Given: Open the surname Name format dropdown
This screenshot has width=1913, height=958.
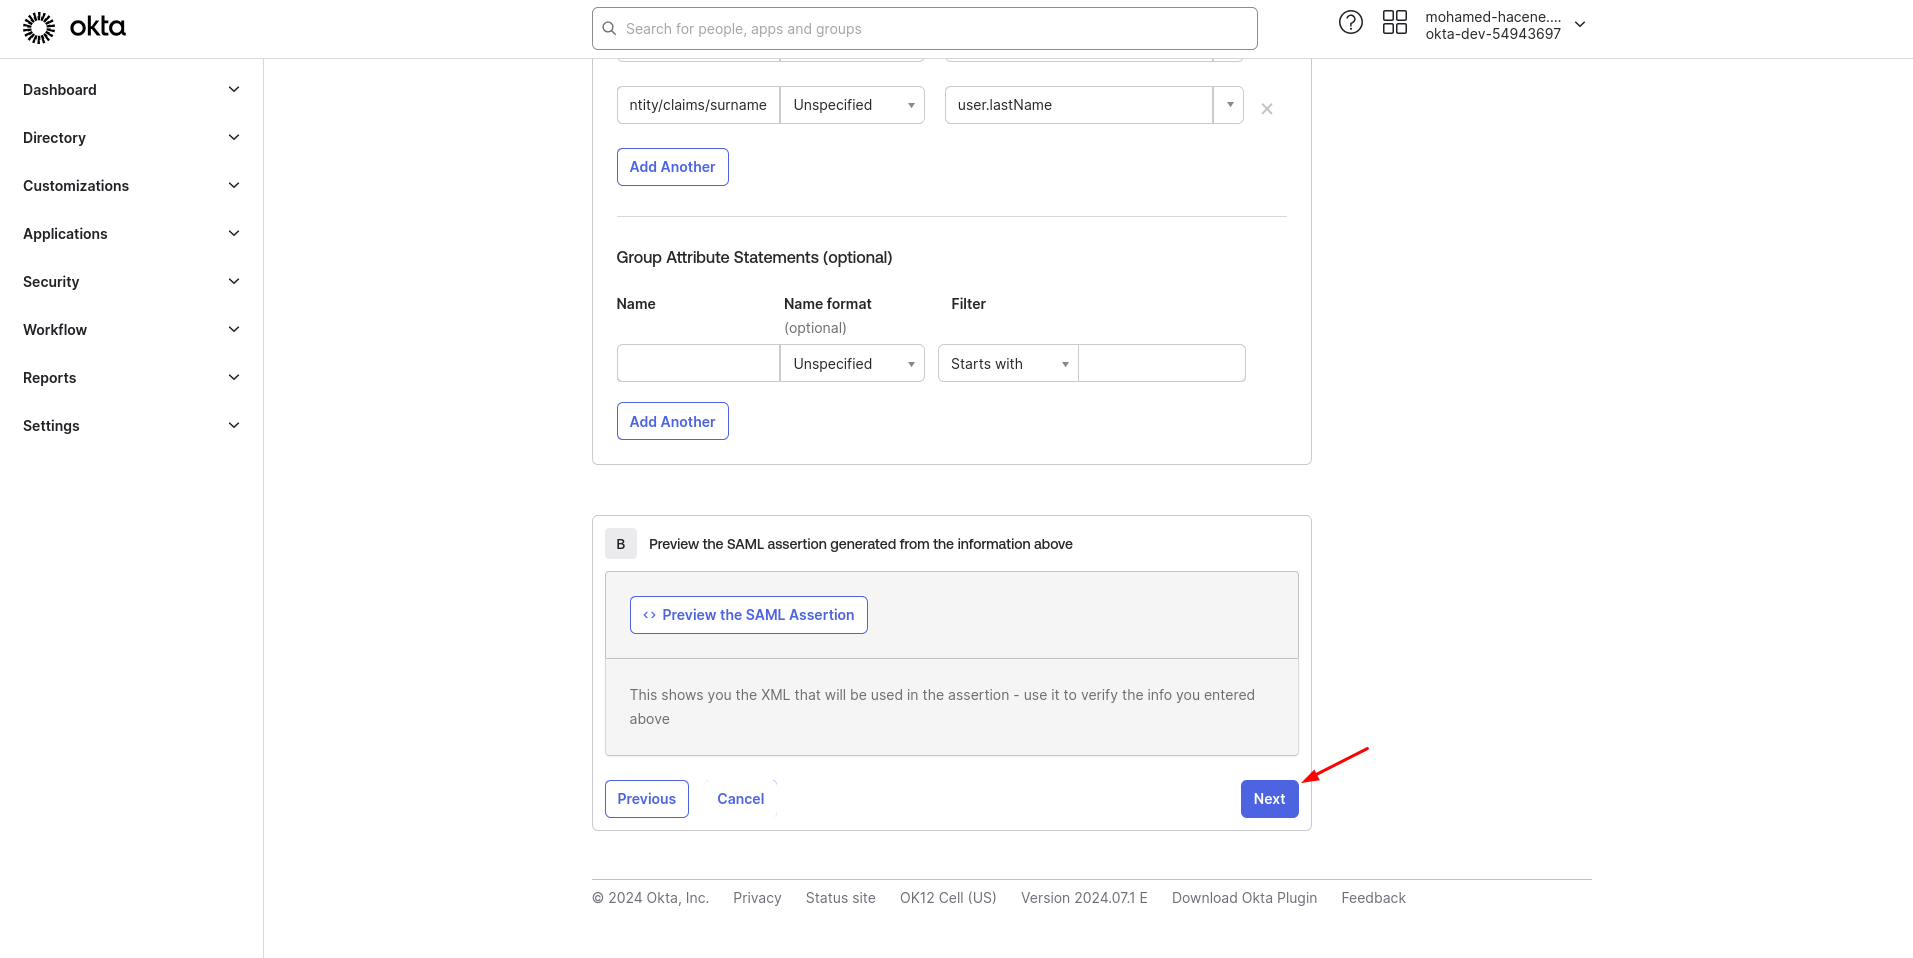Looking at the screenshot, I should tap(852, 105).
